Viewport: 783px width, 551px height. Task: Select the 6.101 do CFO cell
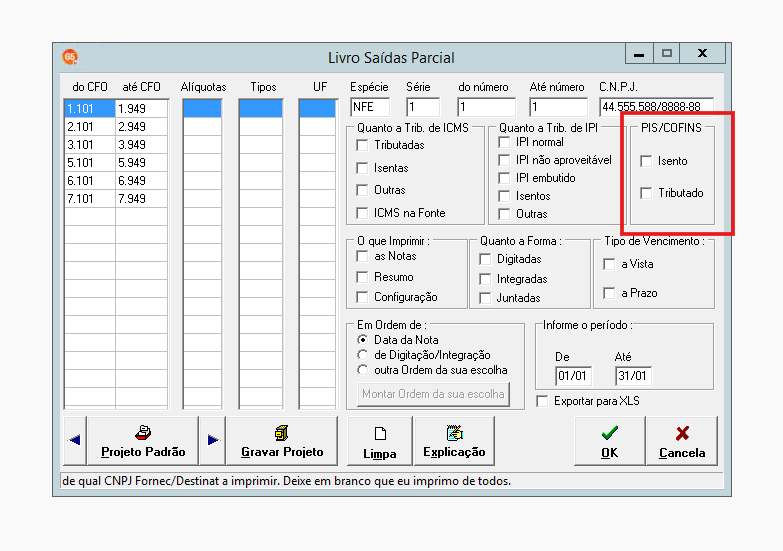pos(90,181)
